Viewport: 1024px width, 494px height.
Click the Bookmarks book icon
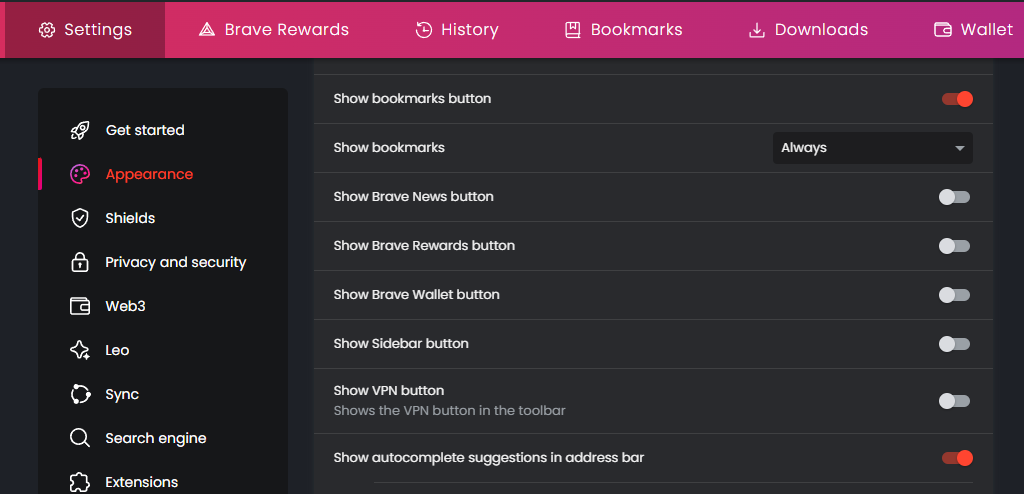pyautogui.click(x=573, y=30)
